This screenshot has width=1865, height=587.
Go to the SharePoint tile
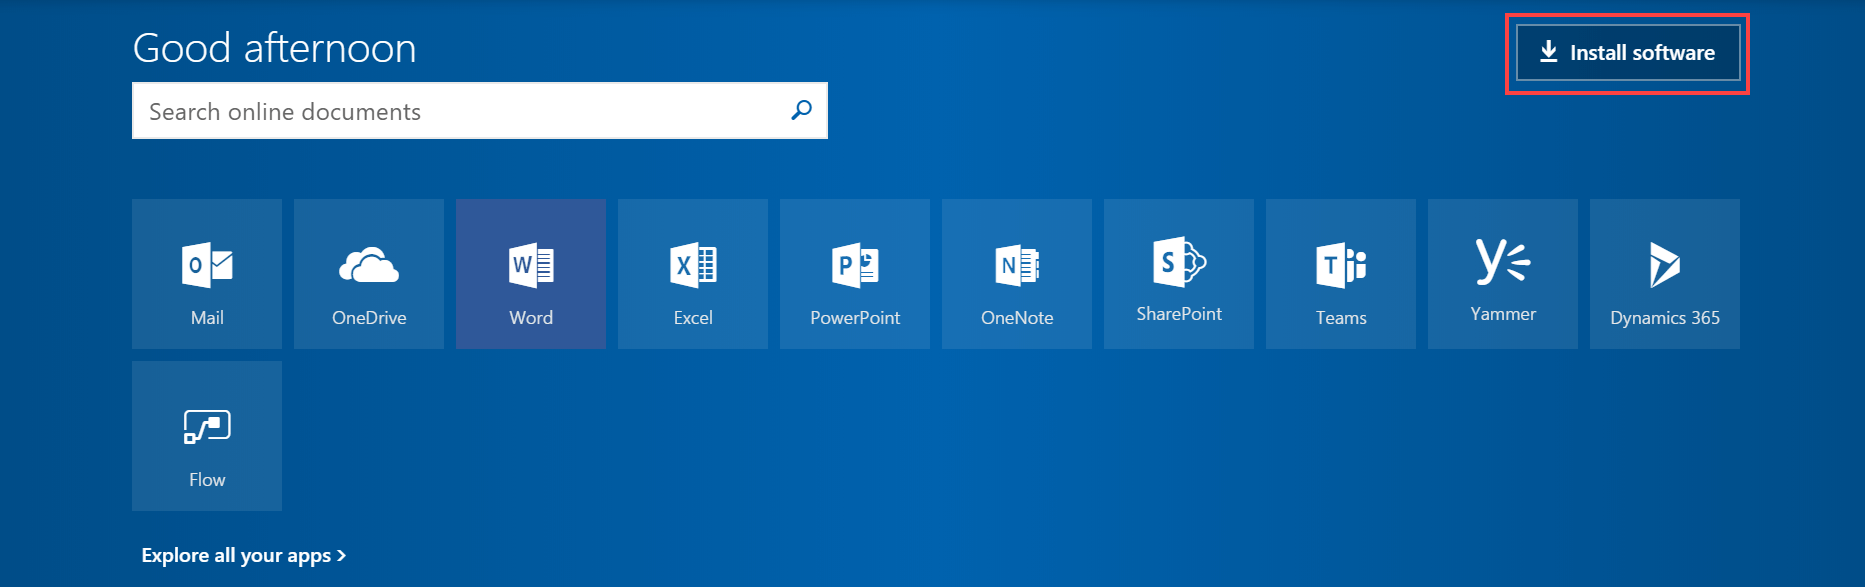[1179, 274]
